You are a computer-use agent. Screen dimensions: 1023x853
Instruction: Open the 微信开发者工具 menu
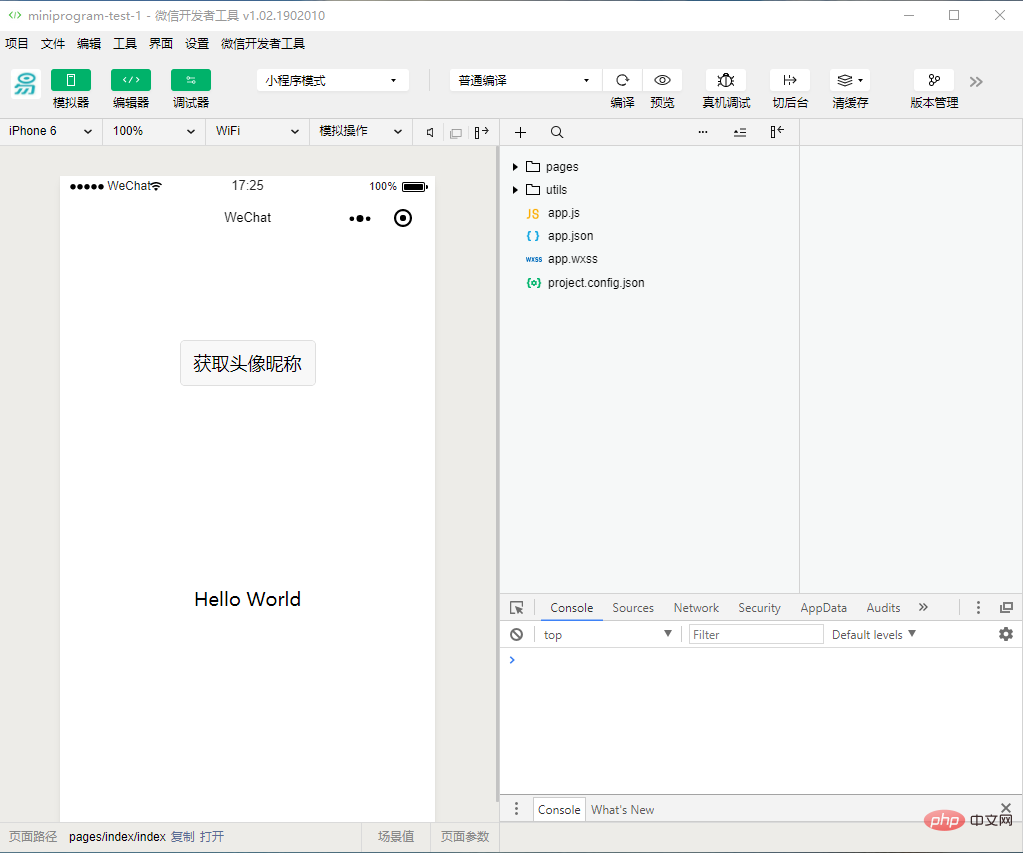[263, 44]
